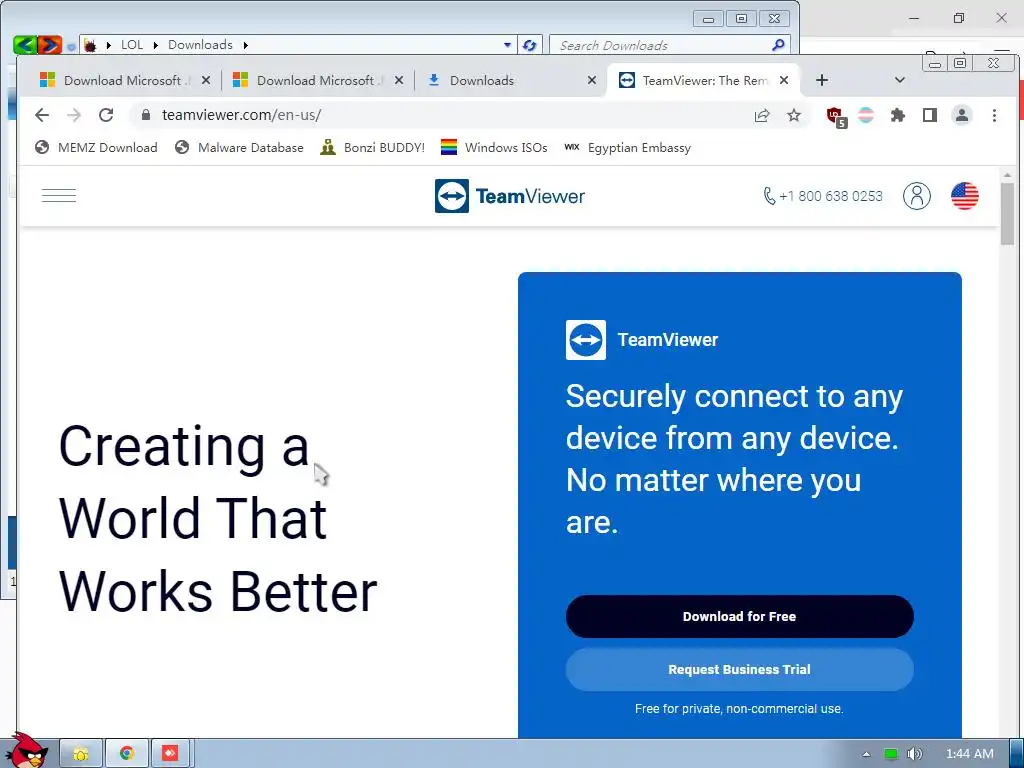Call the +1 800 638 0253 link
This screenshot has width=1024, height=768.
(823, 196)
